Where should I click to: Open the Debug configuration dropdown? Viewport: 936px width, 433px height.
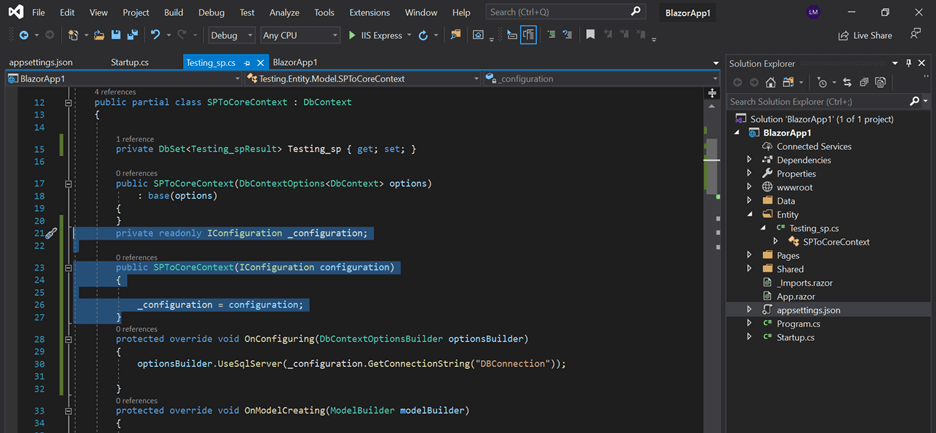(231, 35)
